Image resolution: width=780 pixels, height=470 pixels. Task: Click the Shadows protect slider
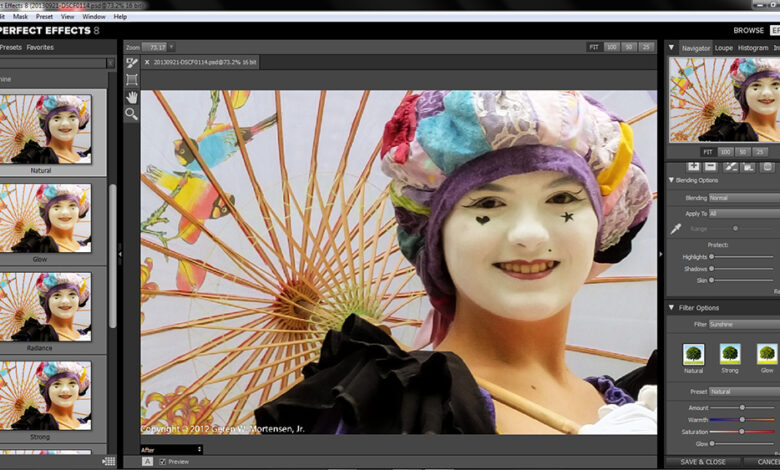(742, 269)
